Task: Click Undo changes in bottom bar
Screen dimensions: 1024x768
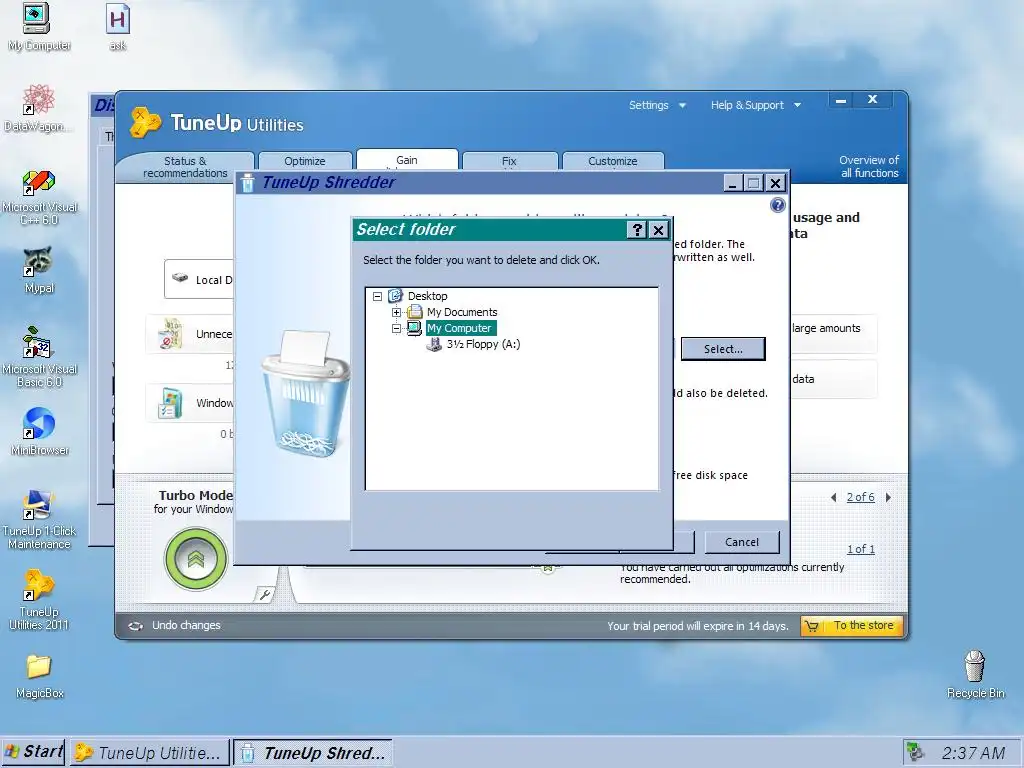Action: (186, 626)
